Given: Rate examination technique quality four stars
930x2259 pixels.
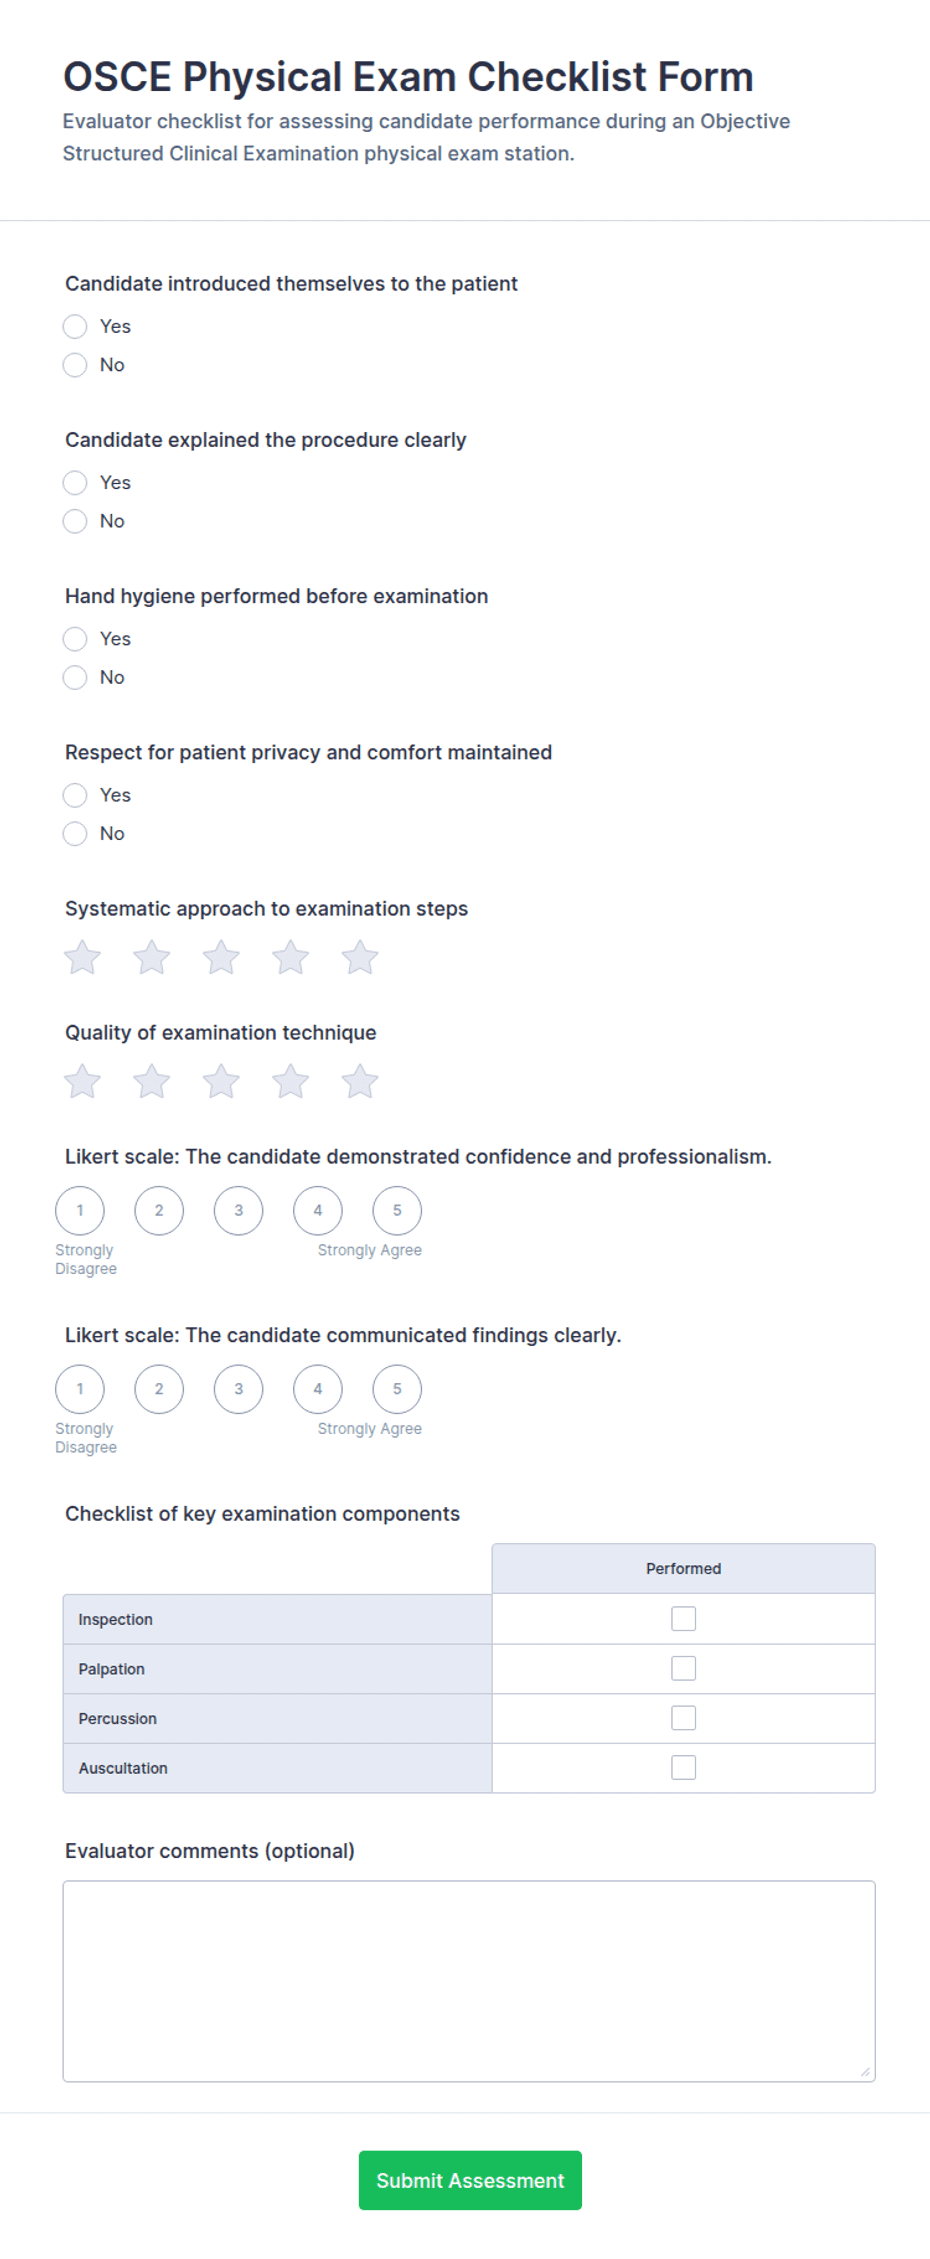Looking at the screenshot, I should click(x=291, y=1081).
